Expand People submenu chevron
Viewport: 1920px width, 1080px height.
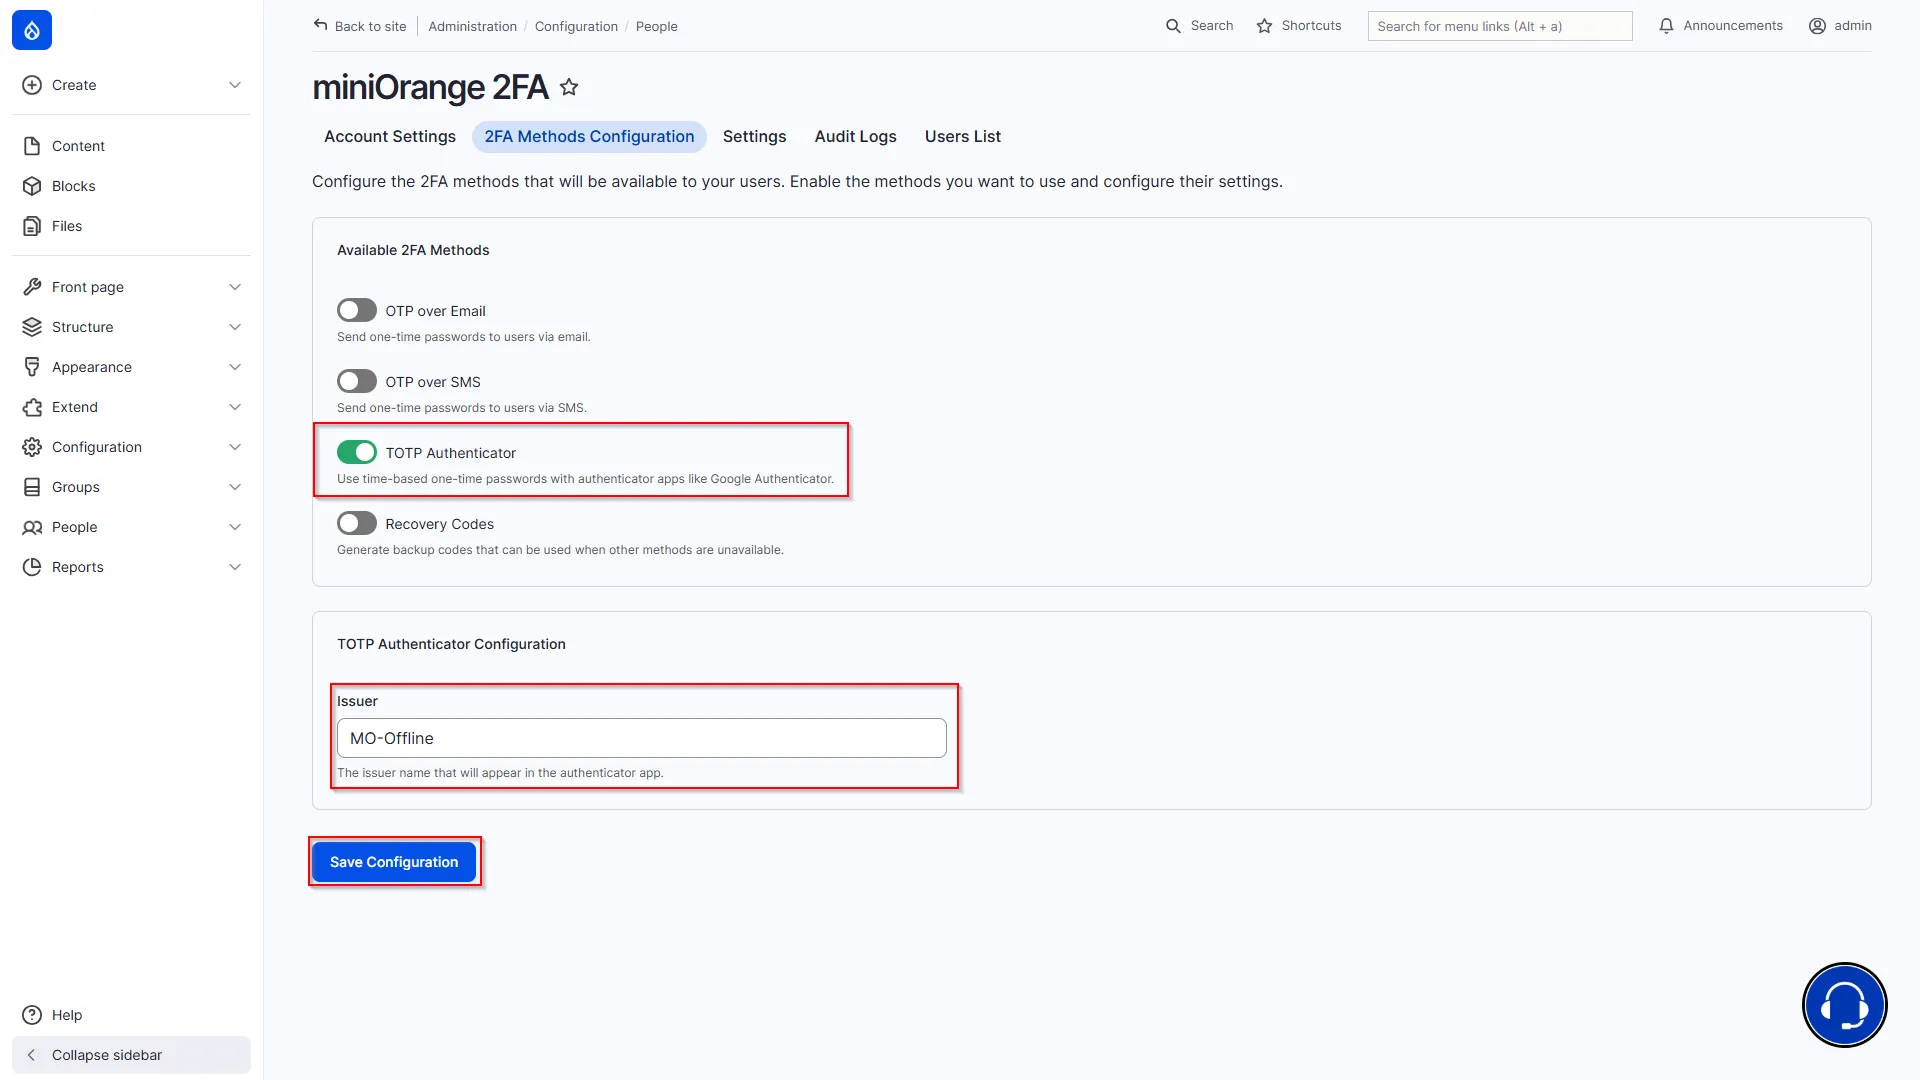235,527
